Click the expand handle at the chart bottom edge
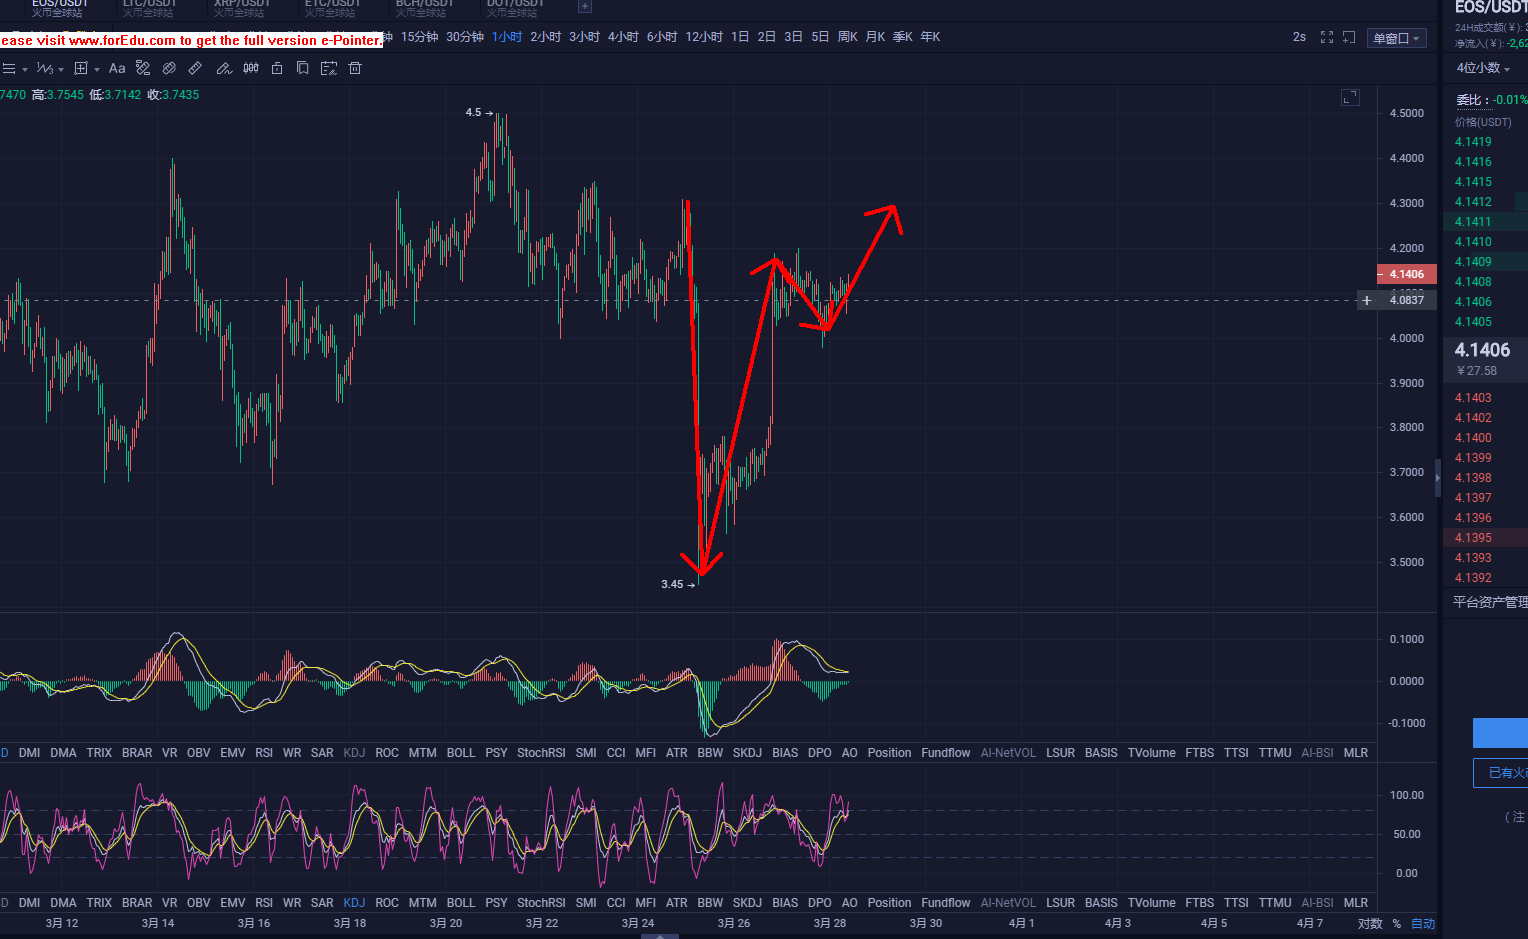The image size is (1528, 939). tap(659, 936)
